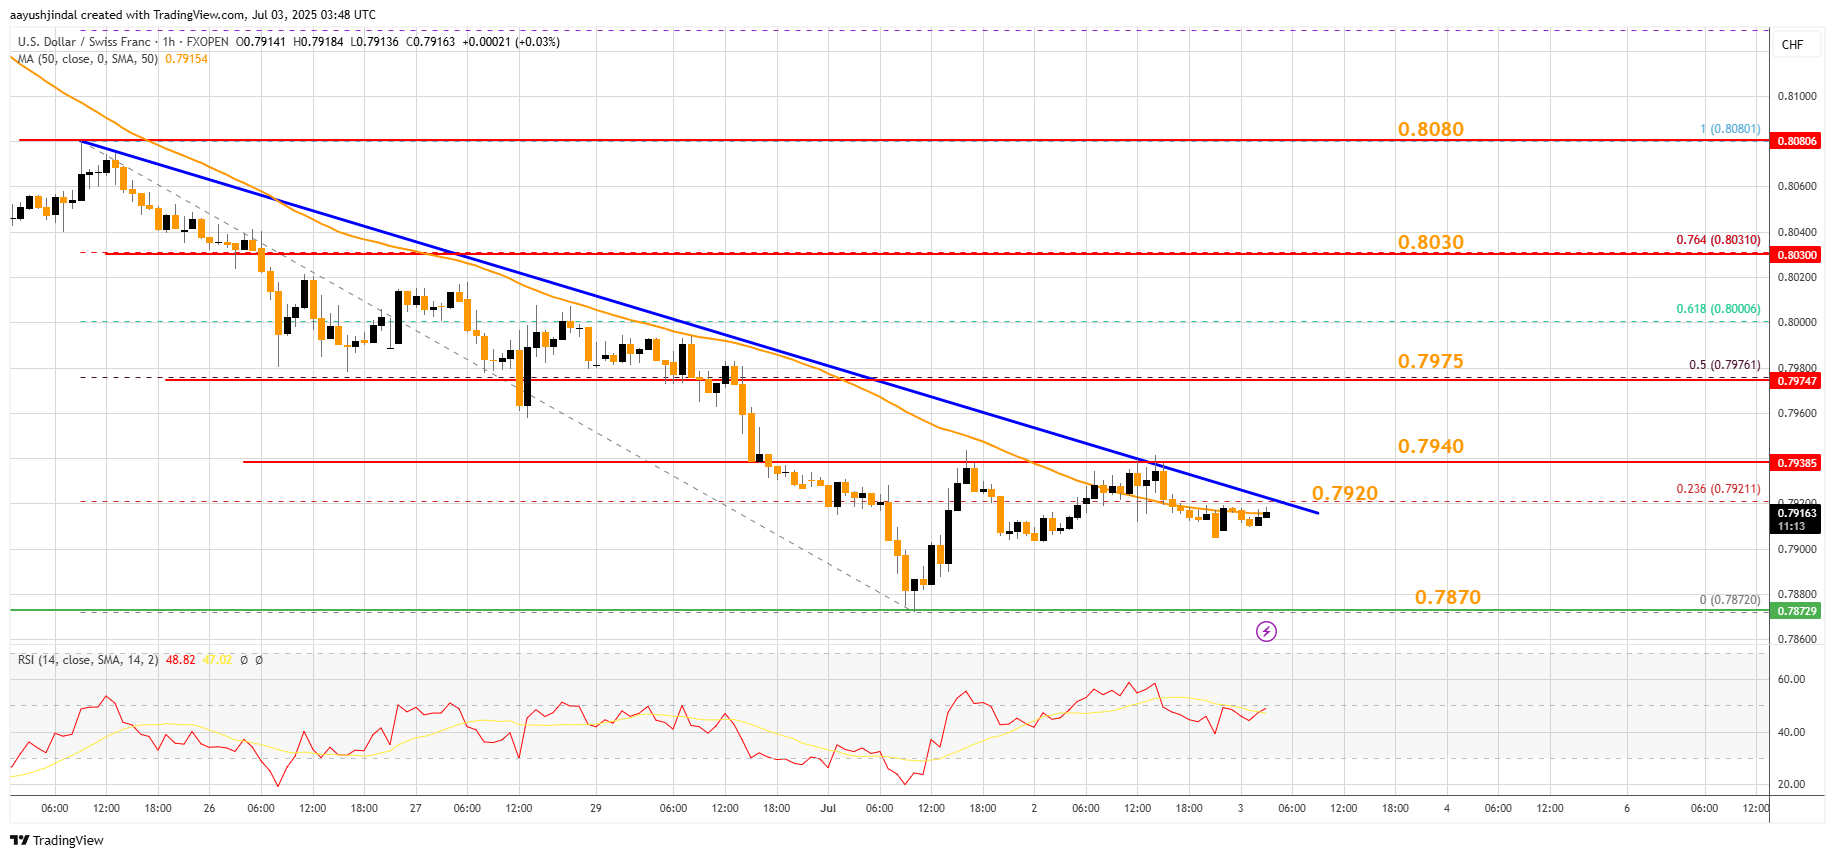Click the Fib label 1 (0.80801)
Viewport: 1835px width, 858px height.
1730,129
